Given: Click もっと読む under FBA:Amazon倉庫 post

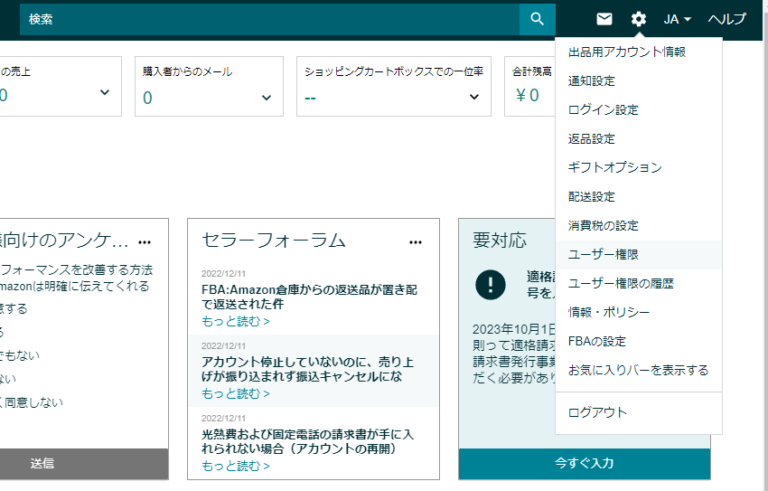Looking at the screenshot, I should tap(236, 321).
